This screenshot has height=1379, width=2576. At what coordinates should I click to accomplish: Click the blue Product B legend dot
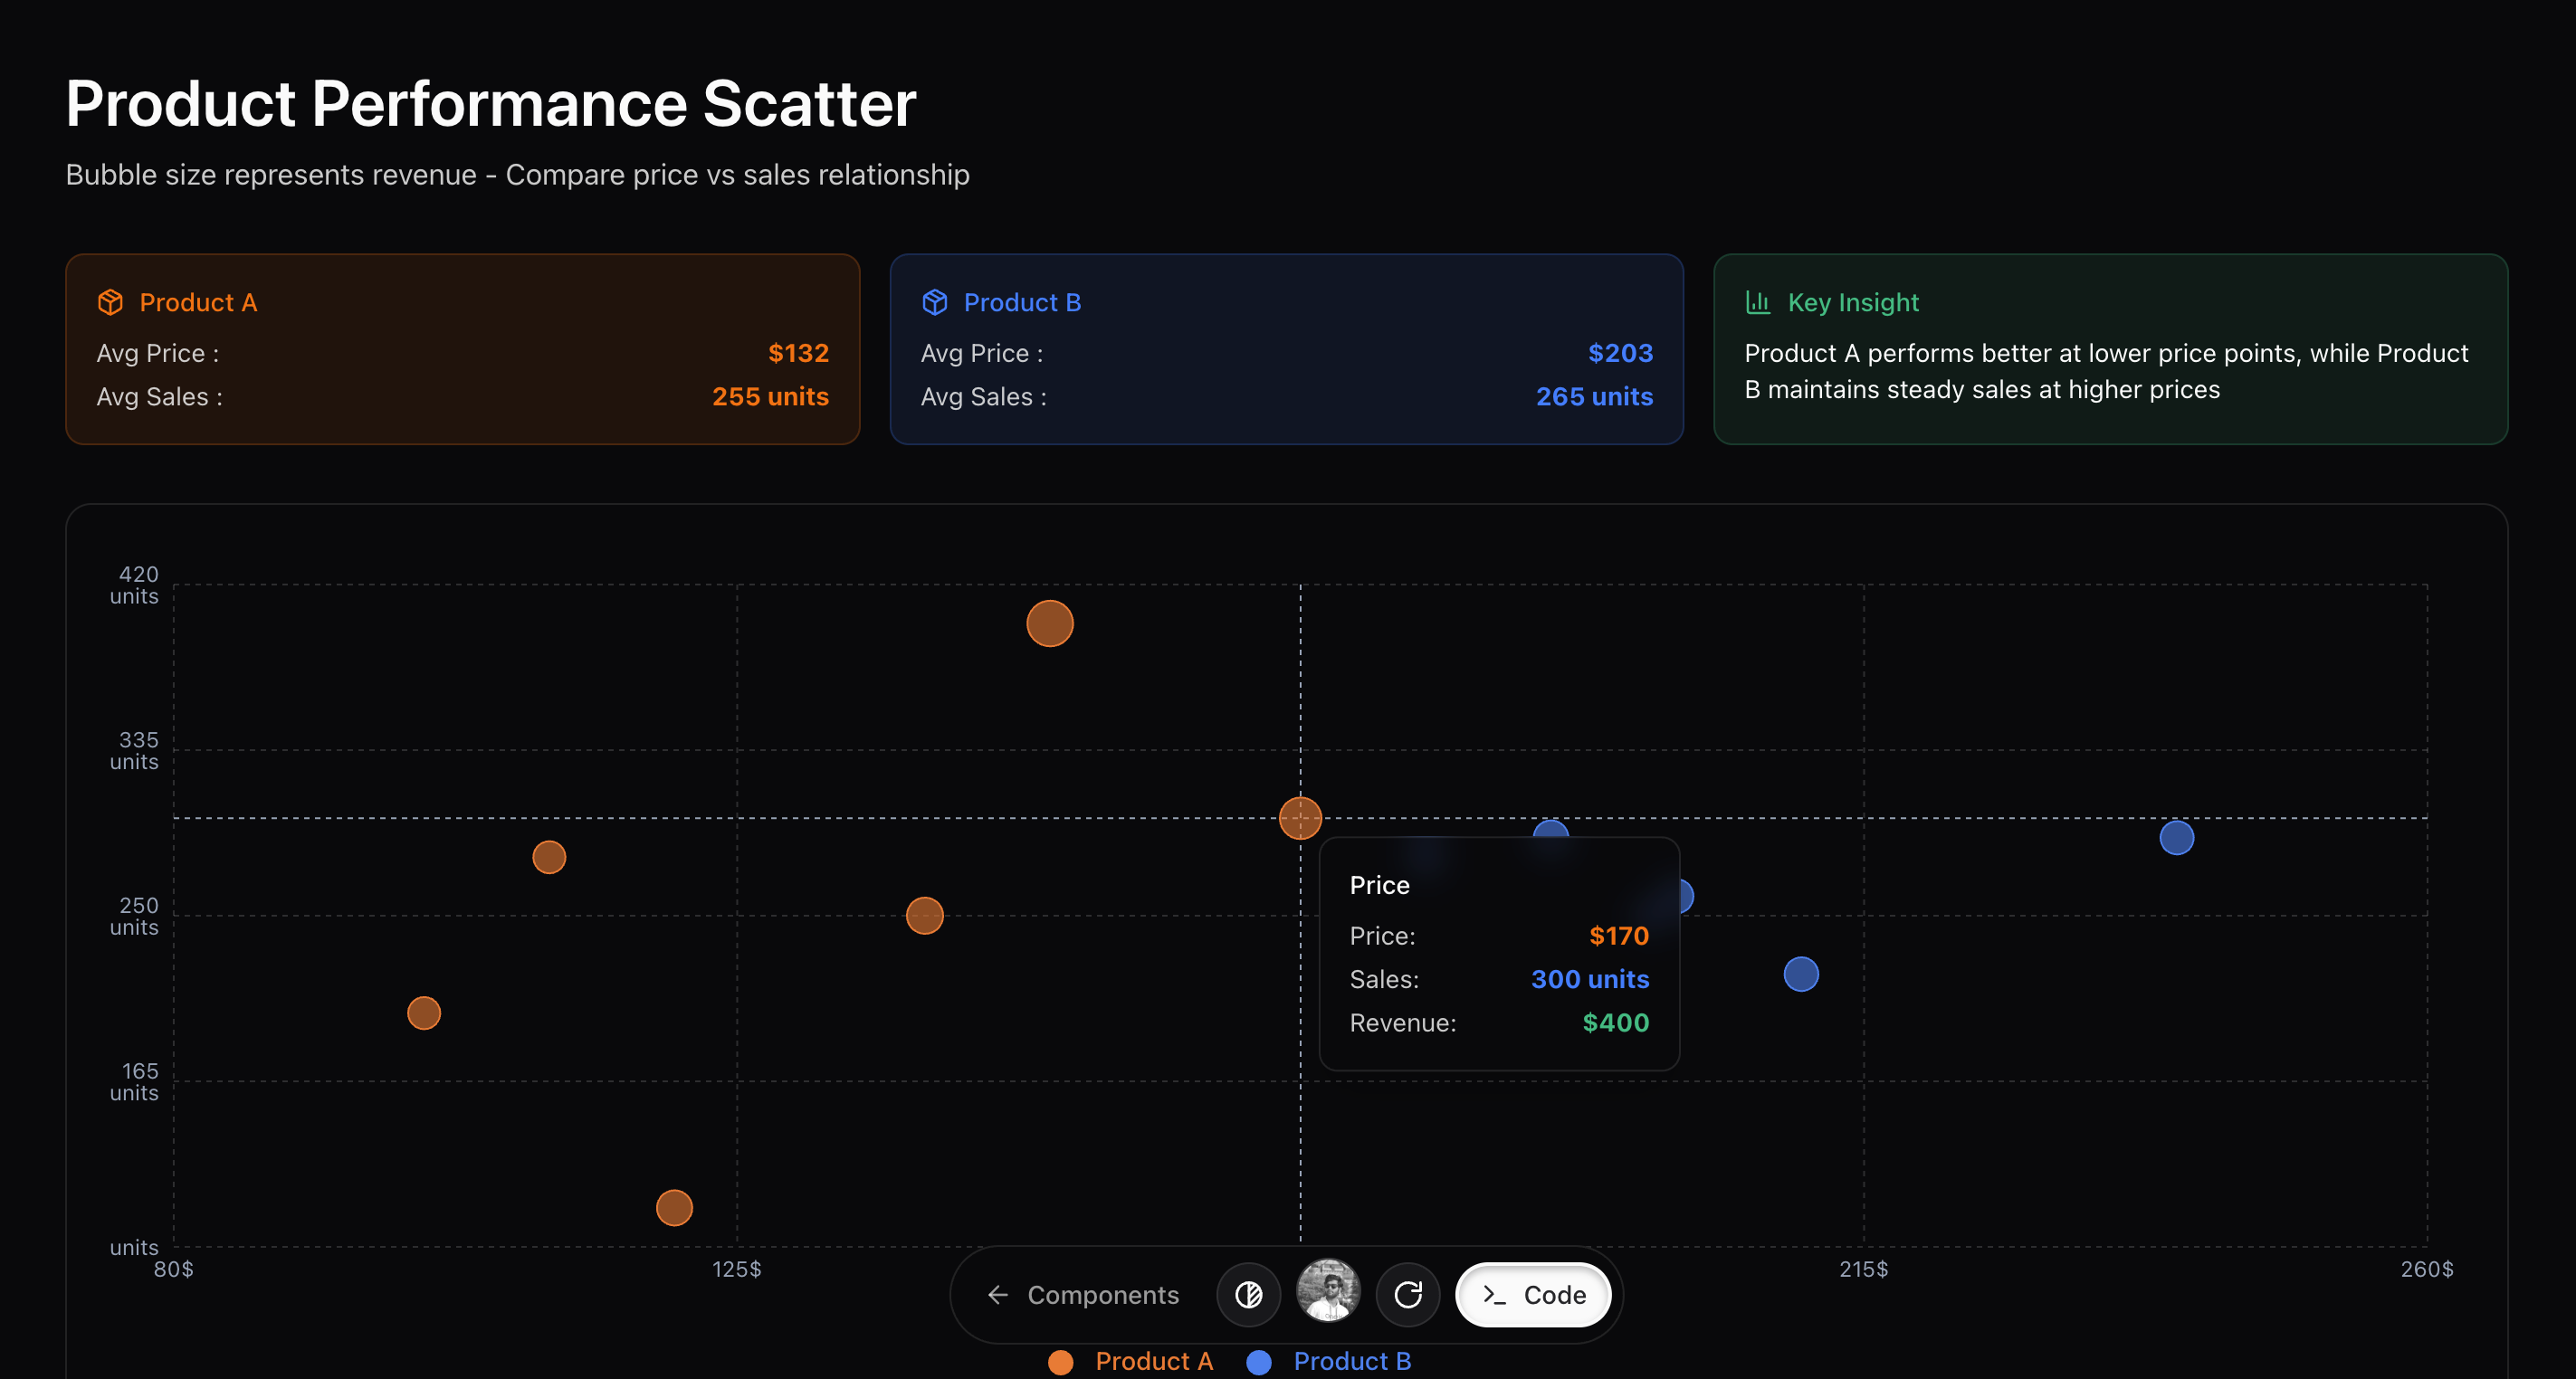coord(1259,1362)
